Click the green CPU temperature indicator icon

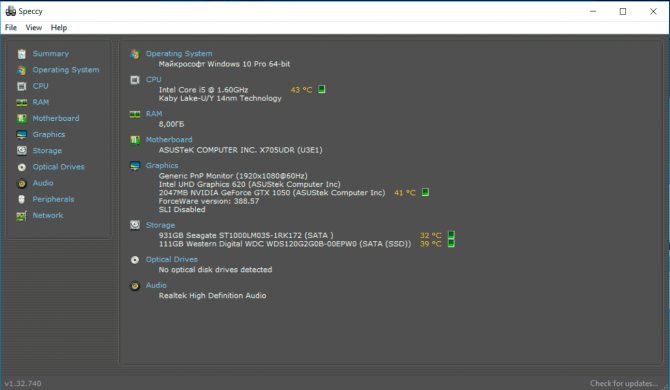(322, 89)
